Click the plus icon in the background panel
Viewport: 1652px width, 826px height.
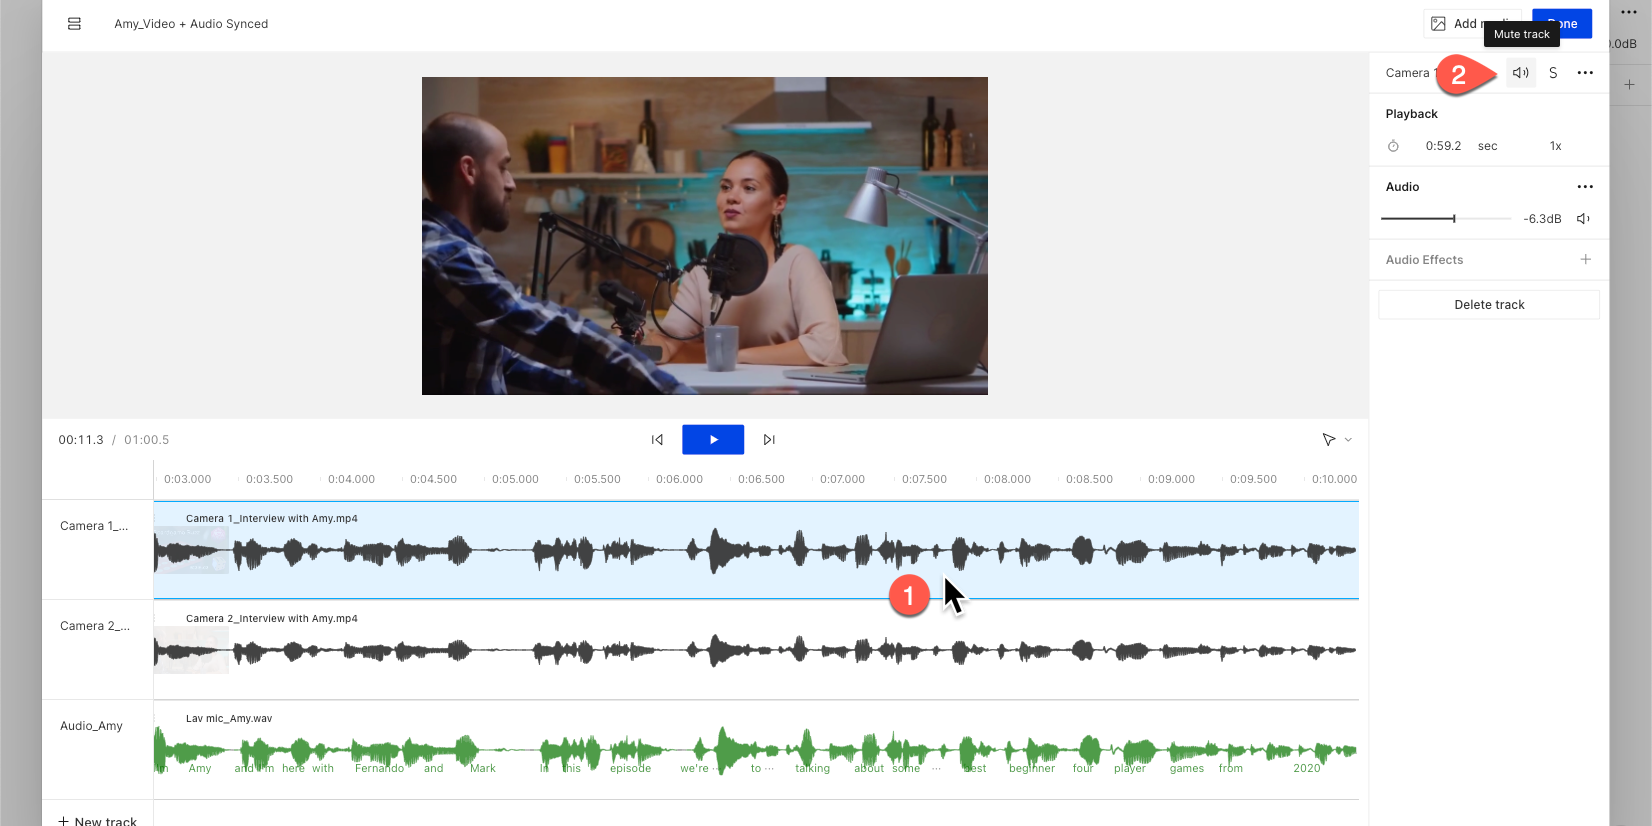1629,85
